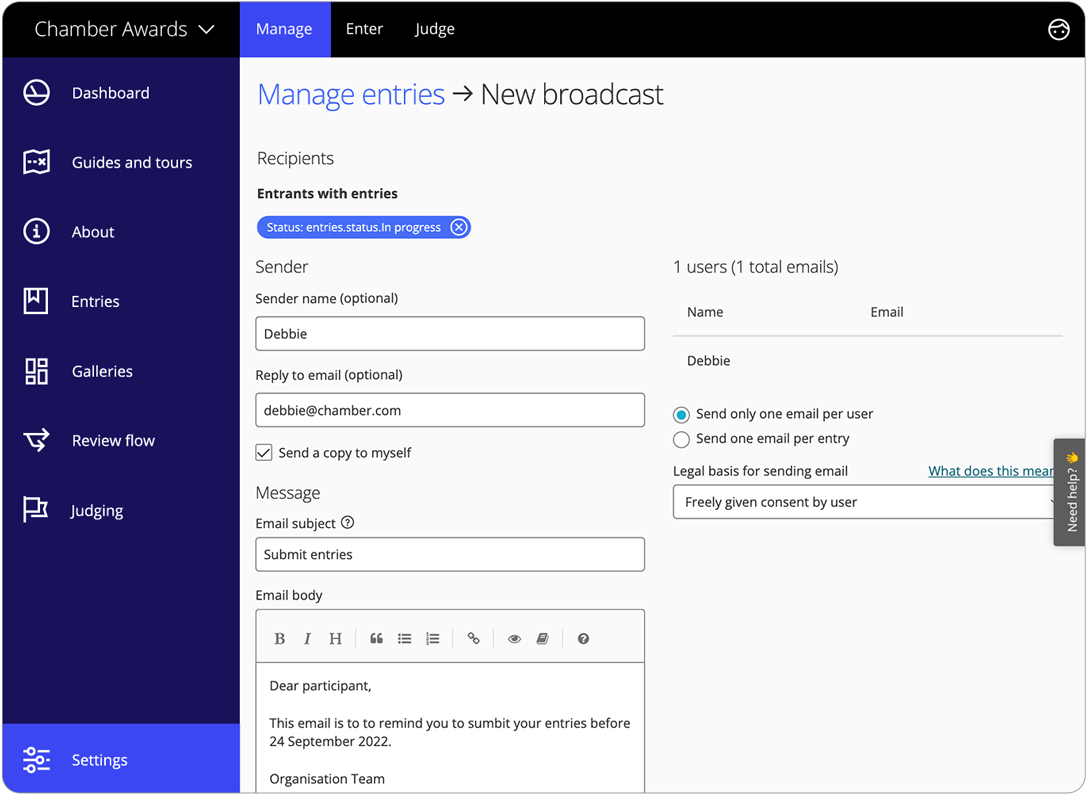Click the Reply to email input field
Image resolution: width=1086 pixels, height=797 pixels.
450,410
